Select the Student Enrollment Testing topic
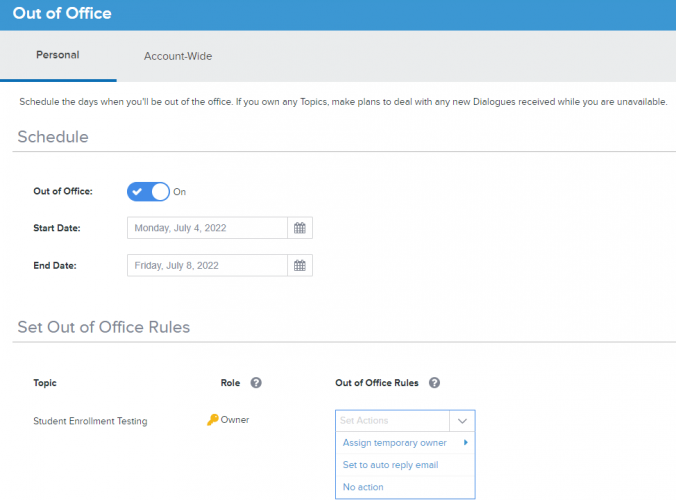 pos(90,421)
